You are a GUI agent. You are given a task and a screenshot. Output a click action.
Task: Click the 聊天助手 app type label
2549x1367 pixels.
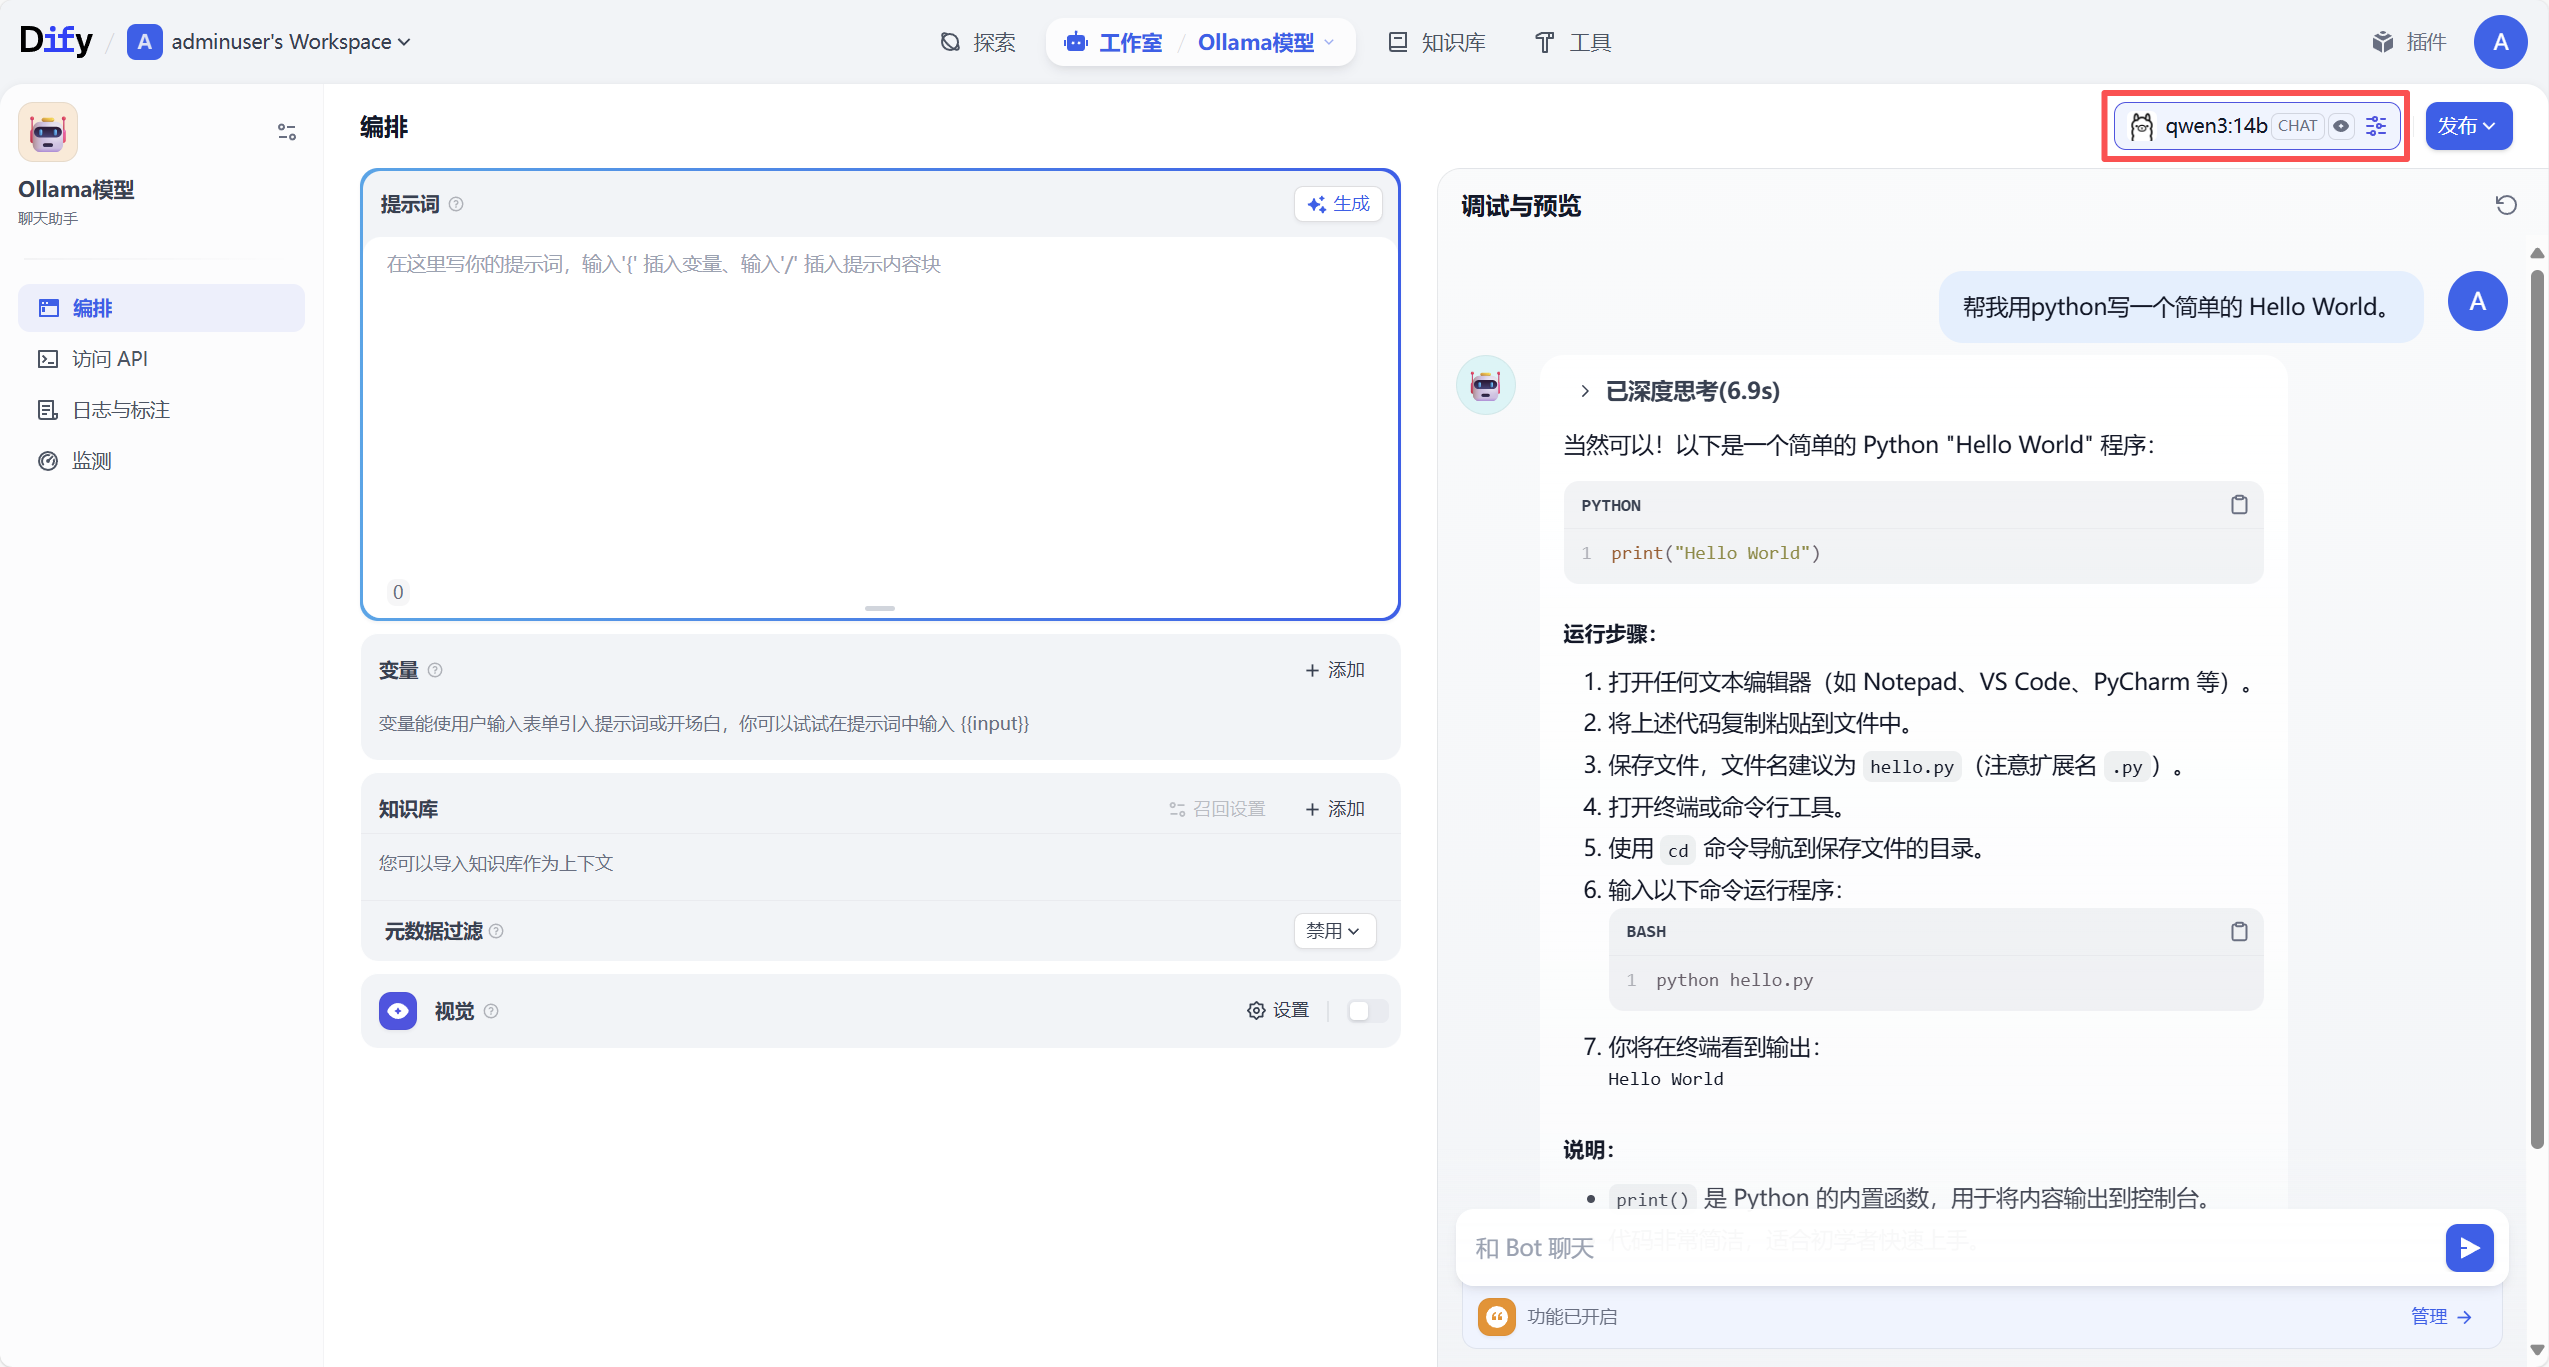pyautogui.click(x=48, y=219)
